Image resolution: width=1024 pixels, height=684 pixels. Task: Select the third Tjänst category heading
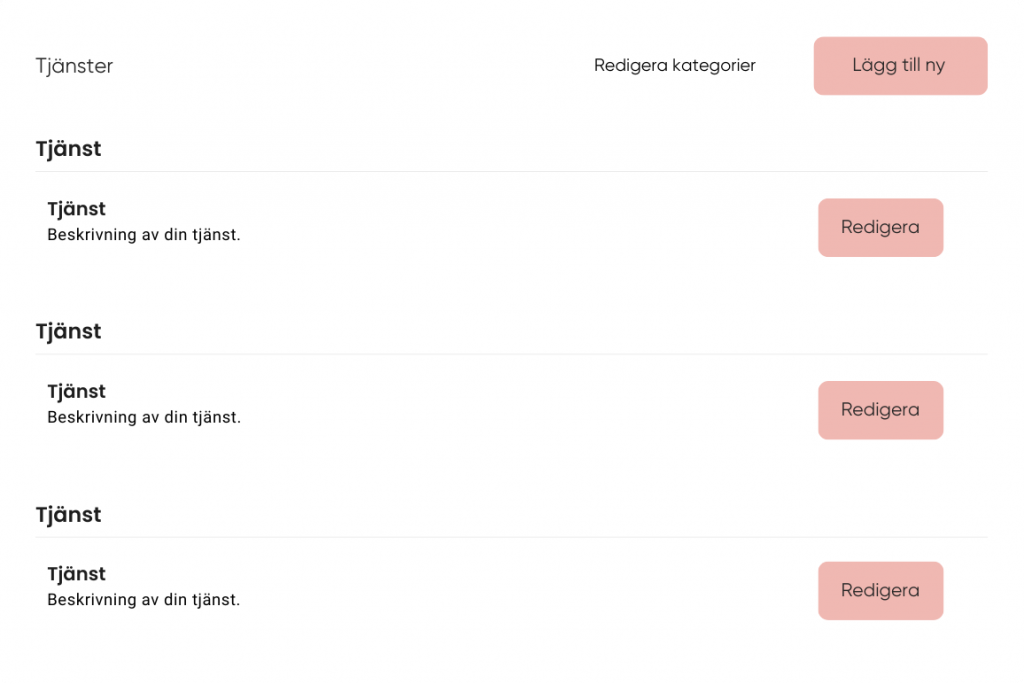[68, 515]
